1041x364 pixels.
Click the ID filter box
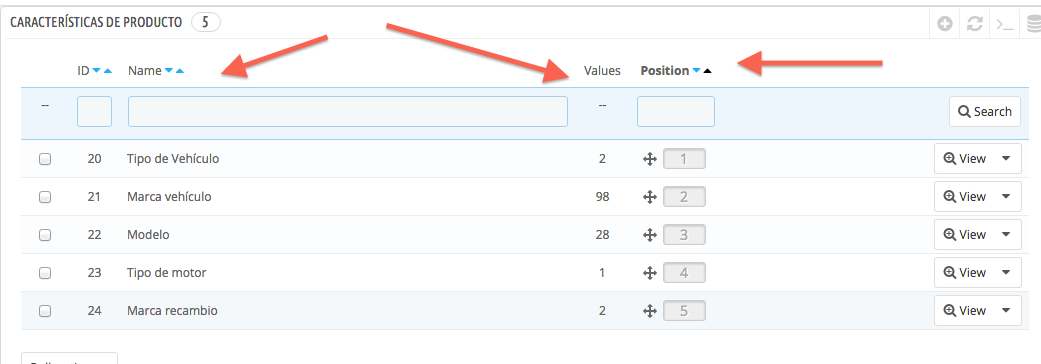point(94,112)
